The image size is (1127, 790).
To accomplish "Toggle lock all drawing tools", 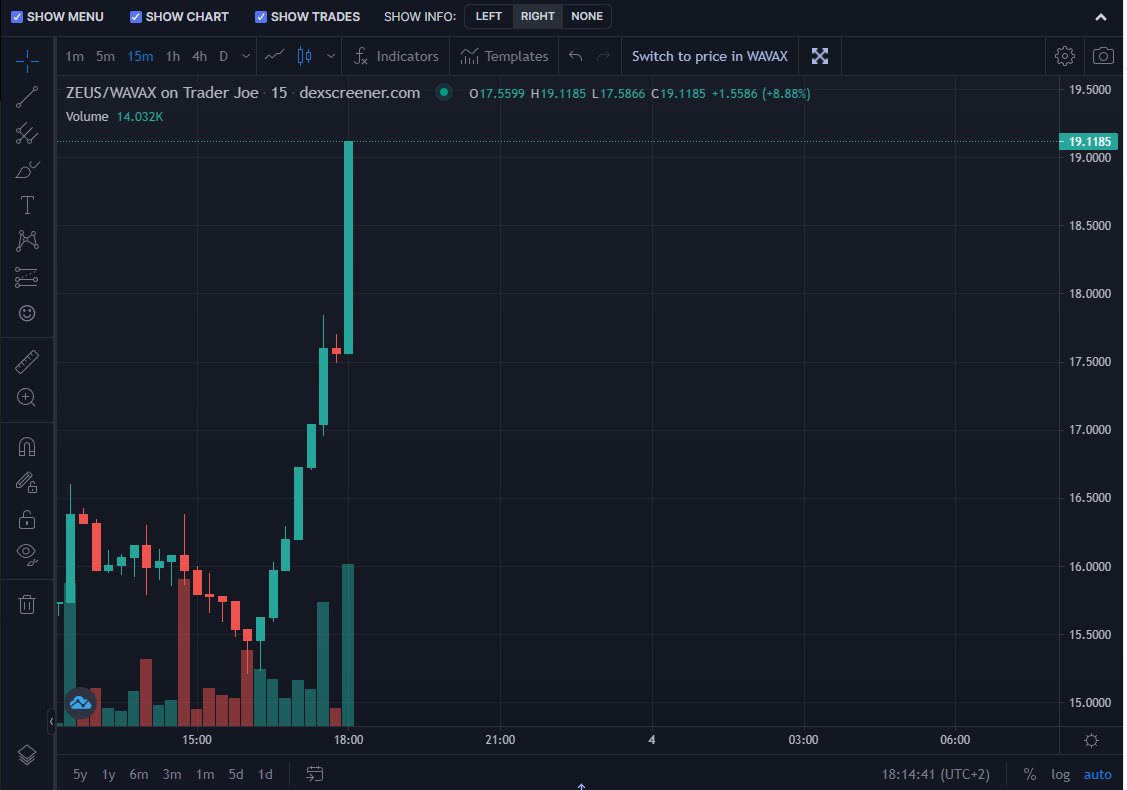I will pos(27,519).
